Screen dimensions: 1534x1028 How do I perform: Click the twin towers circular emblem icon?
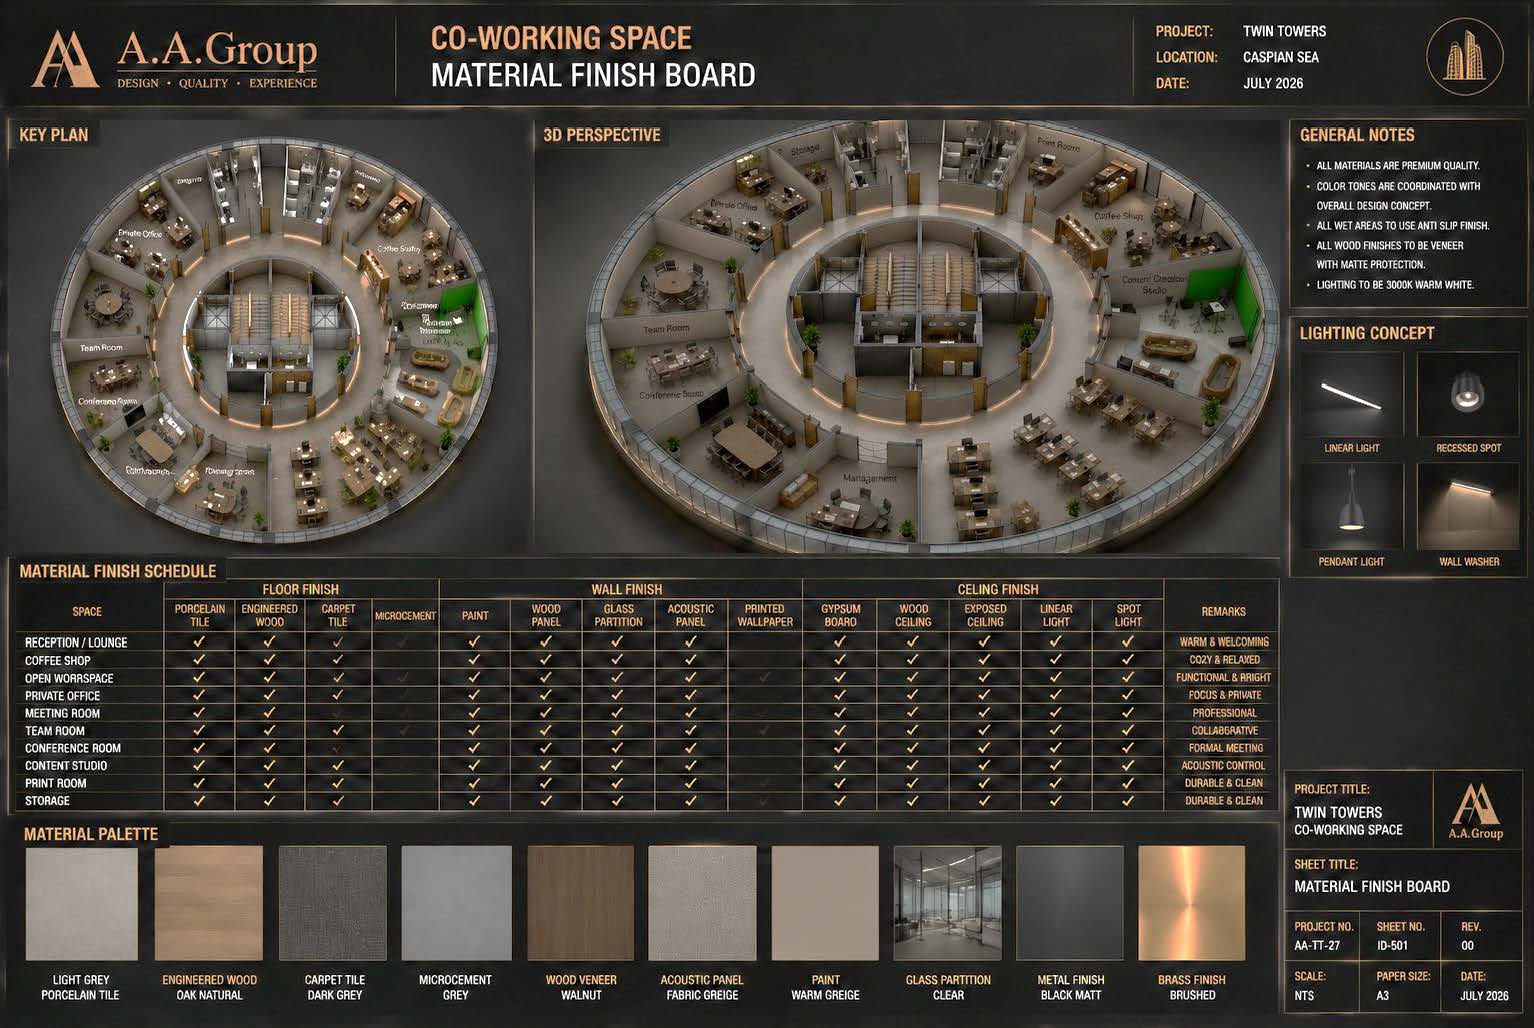[1465, 57]
